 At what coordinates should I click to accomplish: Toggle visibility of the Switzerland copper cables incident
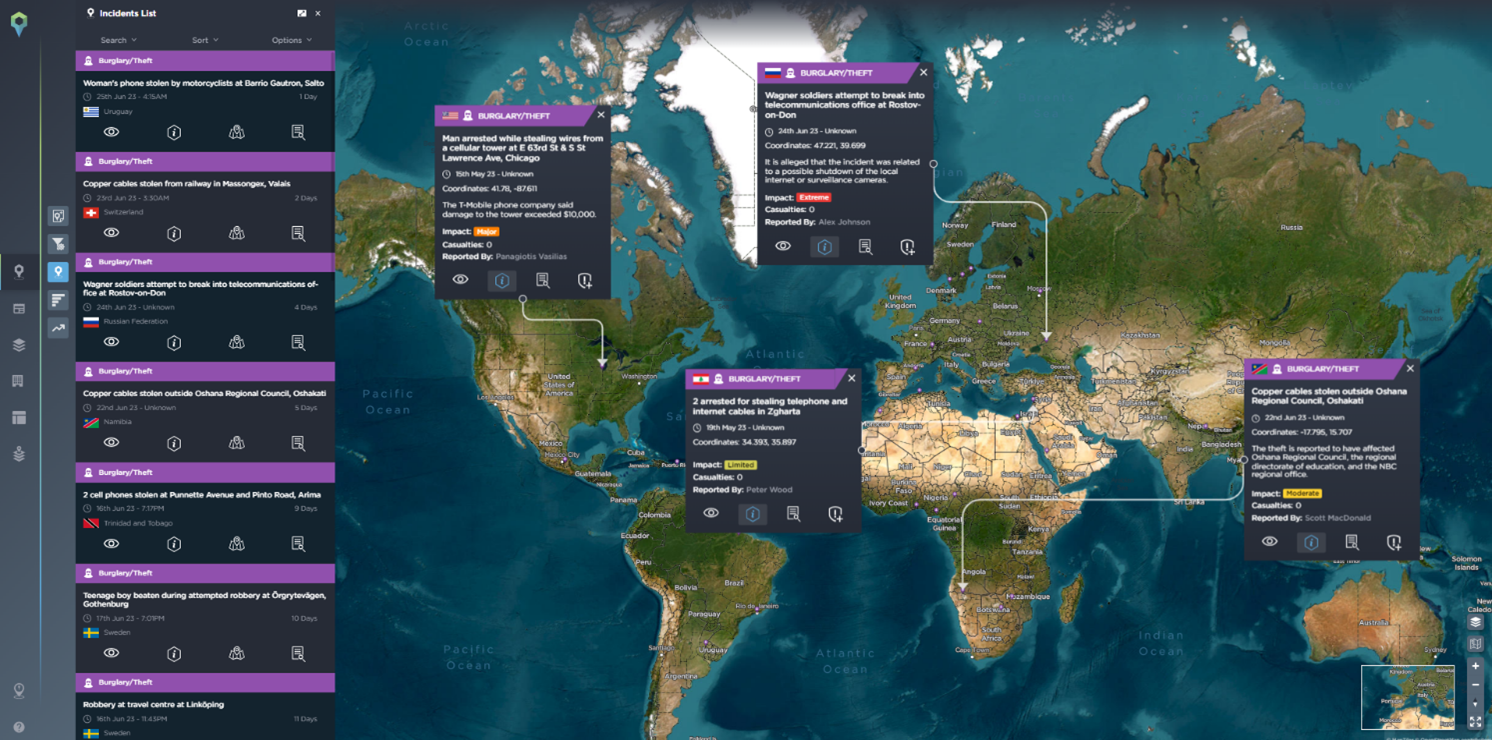click(111, 233)
